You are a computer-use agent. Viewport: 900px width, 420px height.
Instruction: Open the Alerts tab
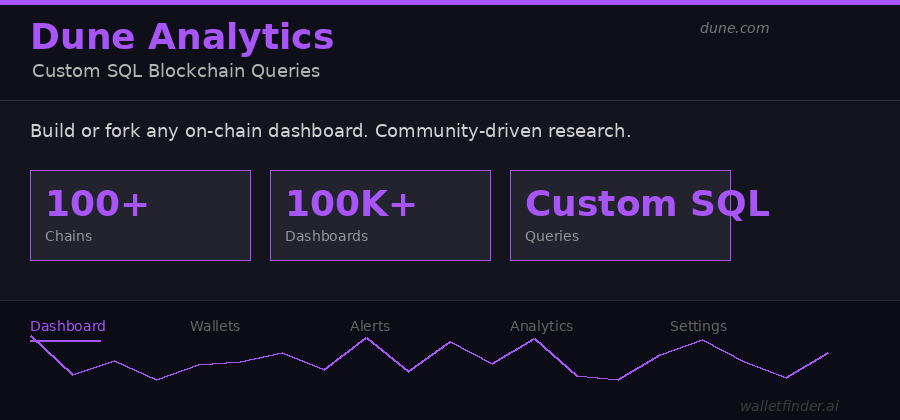[370, 326]
